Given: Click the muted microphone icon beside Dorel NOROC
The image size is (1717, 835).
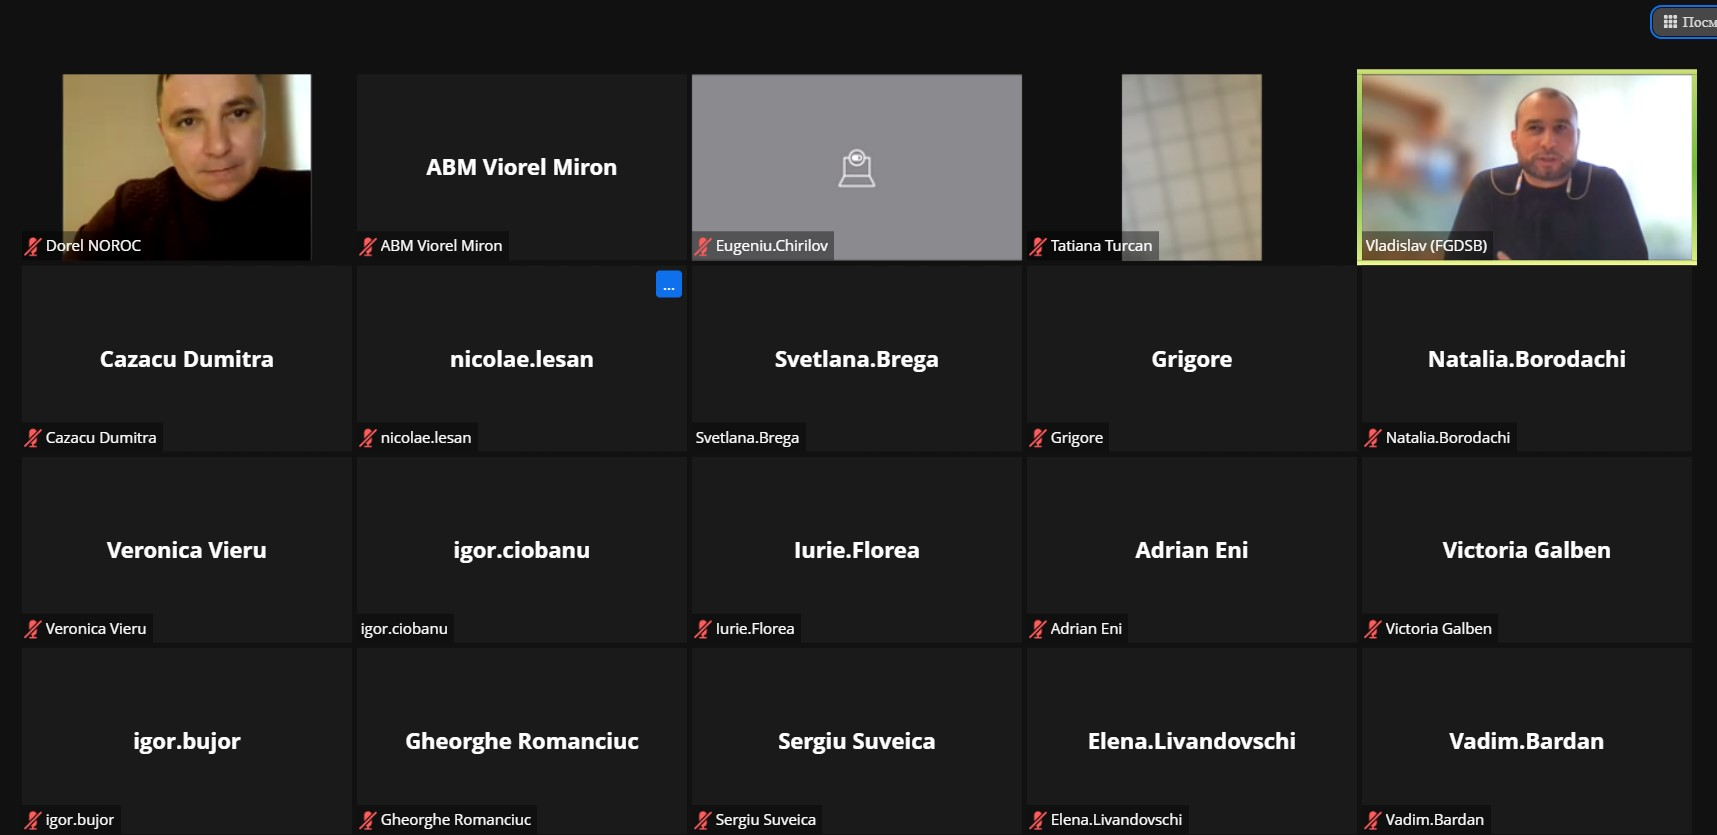Looking at the screenshot, I should 33,246.
